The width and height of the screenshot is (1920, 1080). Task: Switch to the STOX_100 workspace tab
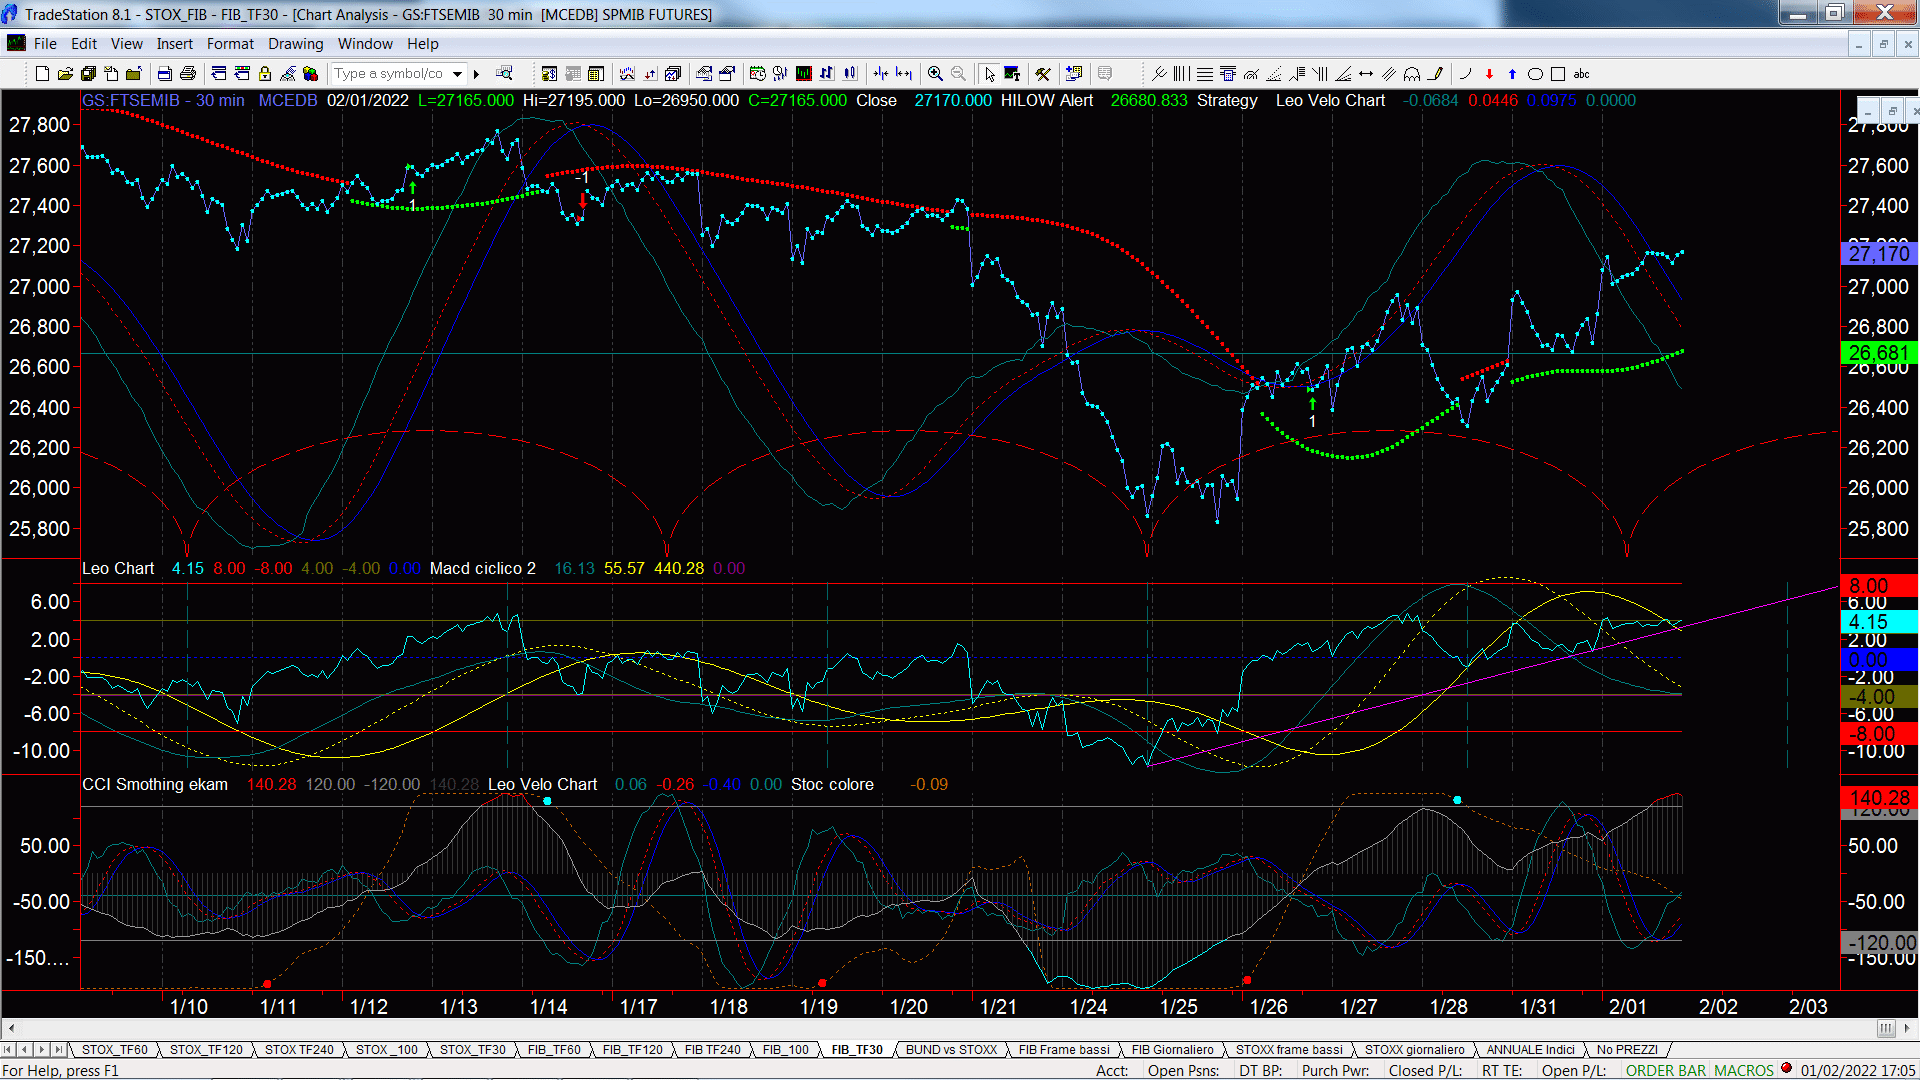point(386,1050)
